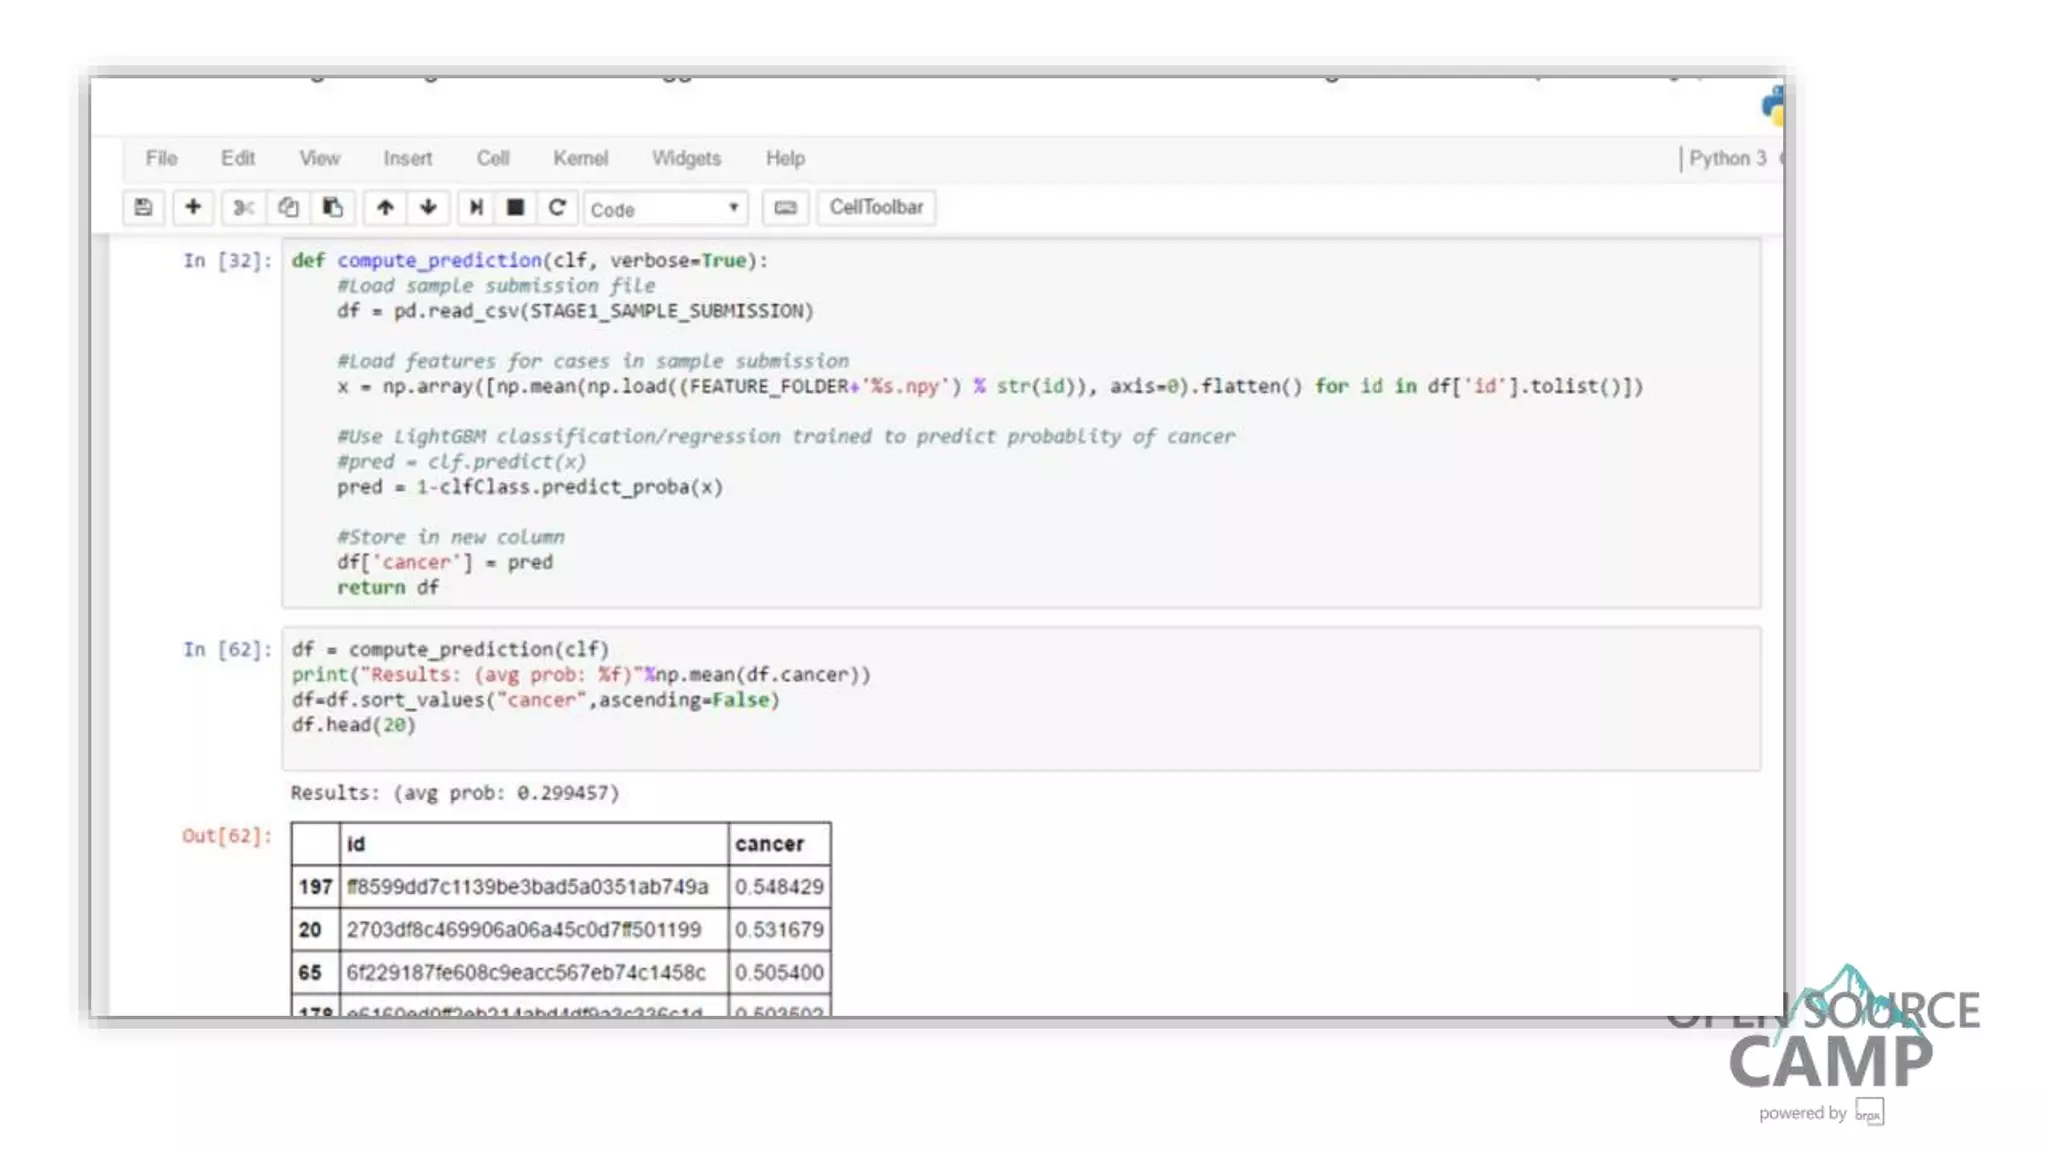Restart kernel with circular arrow icon
The image size is (2048, 1152).
click(557, 207)
